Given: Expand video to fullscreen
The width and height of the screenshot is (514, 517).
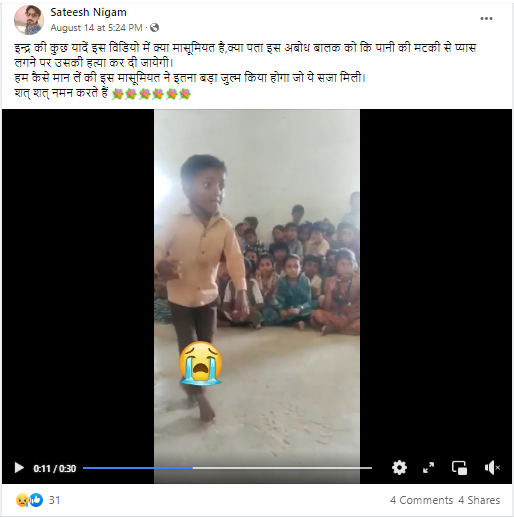Looking at the screenshot, I should (x=428, y=468).
